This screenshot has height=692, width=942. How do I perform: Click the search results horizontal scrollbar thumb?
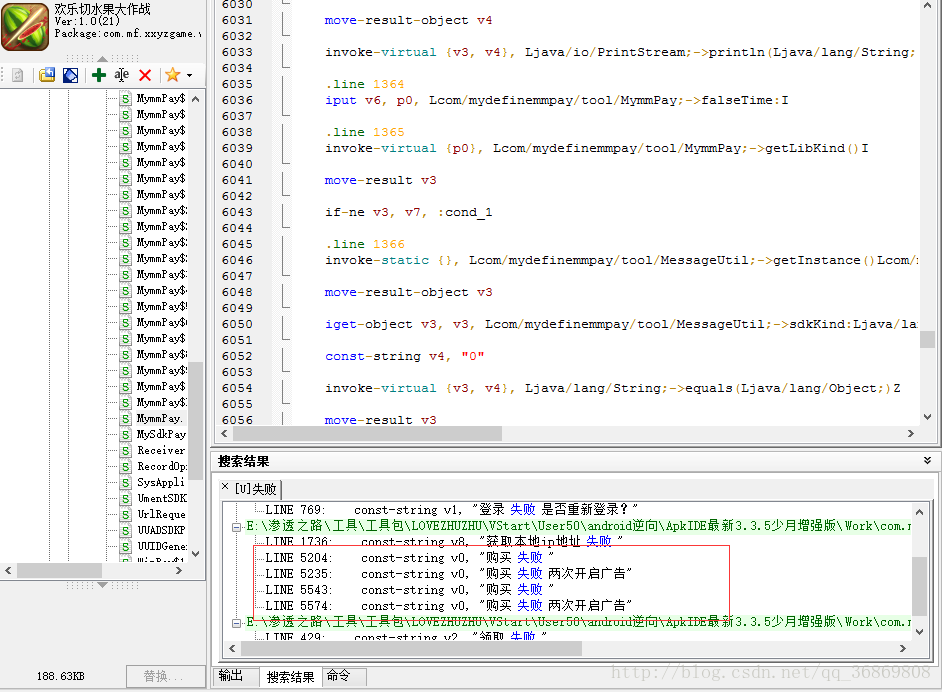click(x=411, y=648)
